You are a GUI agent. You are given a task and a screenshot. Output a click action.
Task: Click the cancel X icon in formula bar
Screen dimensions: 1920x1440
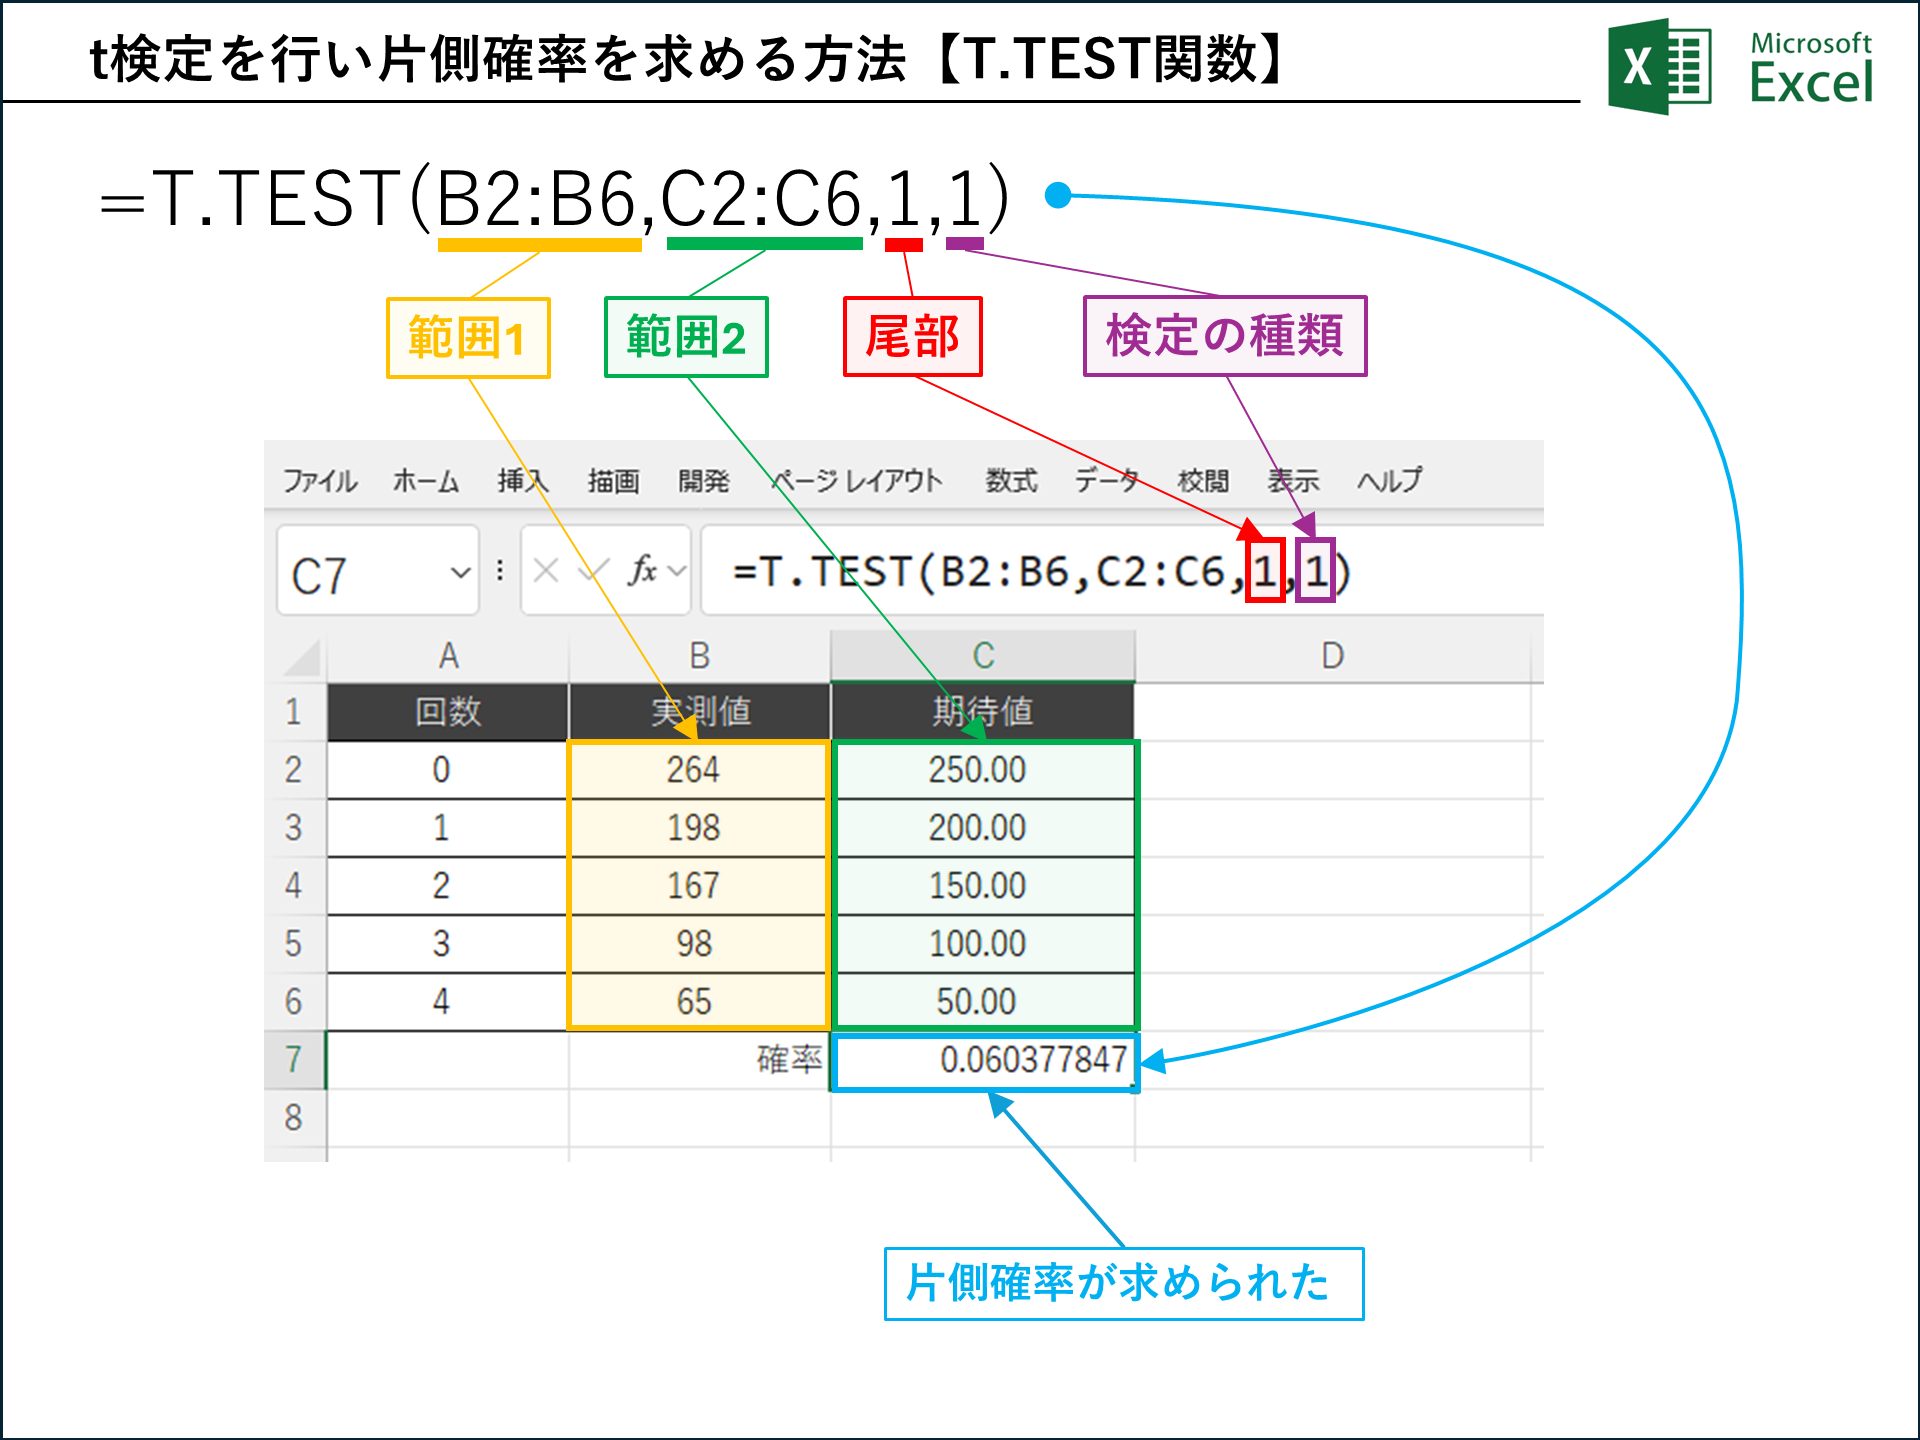(x=546, y=571)
